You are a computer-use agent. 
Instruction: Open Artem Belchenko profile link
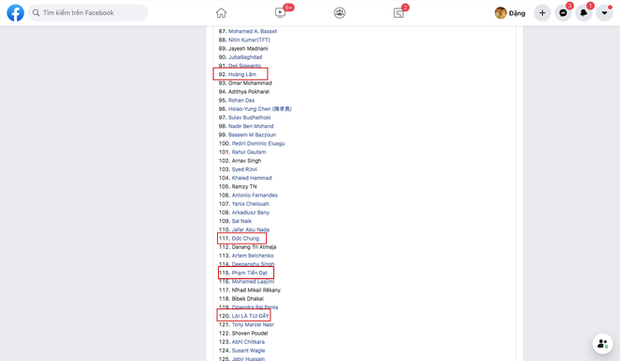coord(253,256)
